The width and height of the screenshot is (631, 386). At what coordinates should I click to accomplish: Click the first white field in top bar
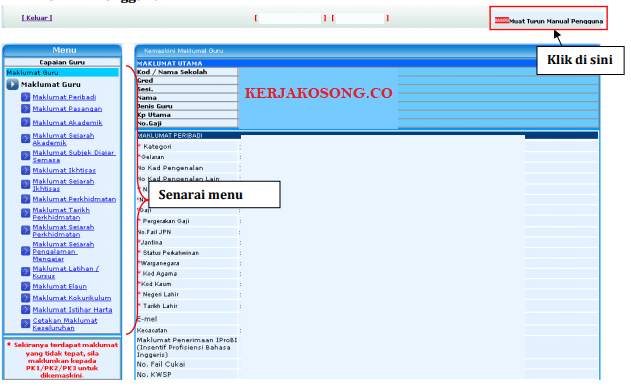290,18
